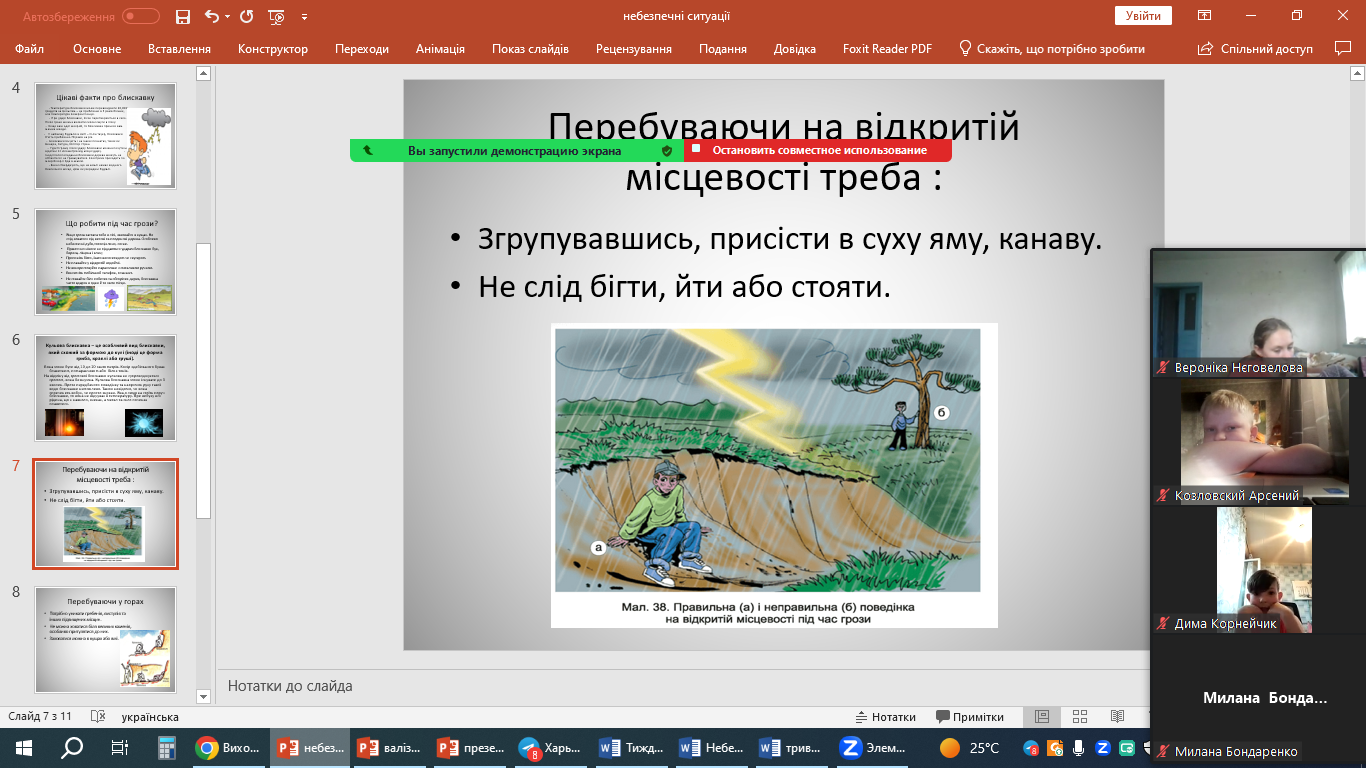Toggle the Автозбереження switch
The width and height of the screenshot is (1366, 768).
(x=140, y=17)
